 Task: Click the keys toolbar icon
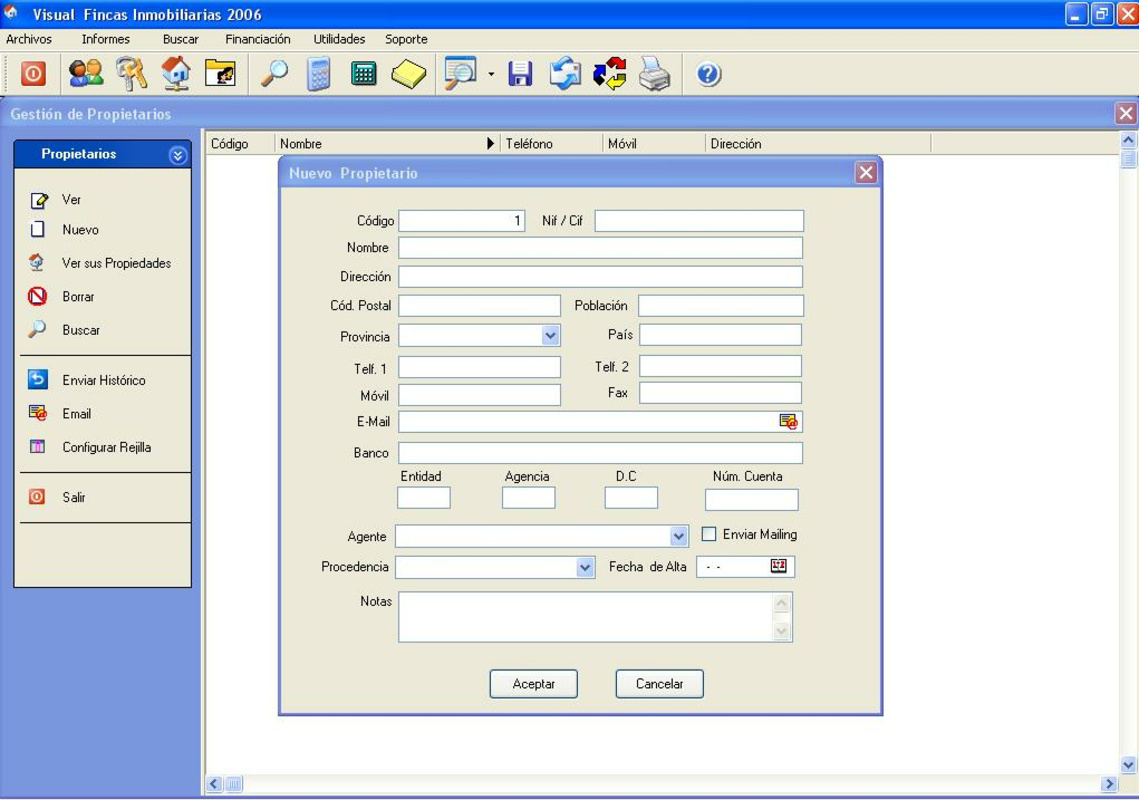point(131,73)
